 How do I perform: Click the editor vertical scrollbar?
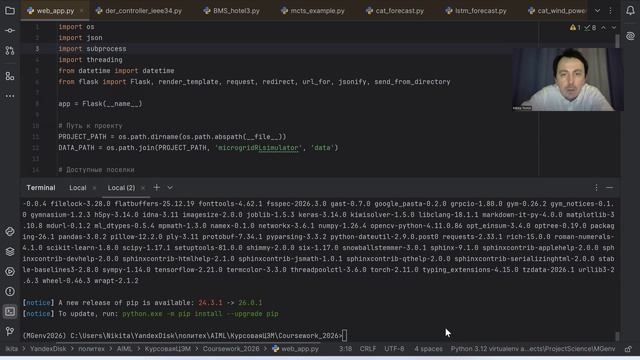pyautogui.click(x=618, y=41)
